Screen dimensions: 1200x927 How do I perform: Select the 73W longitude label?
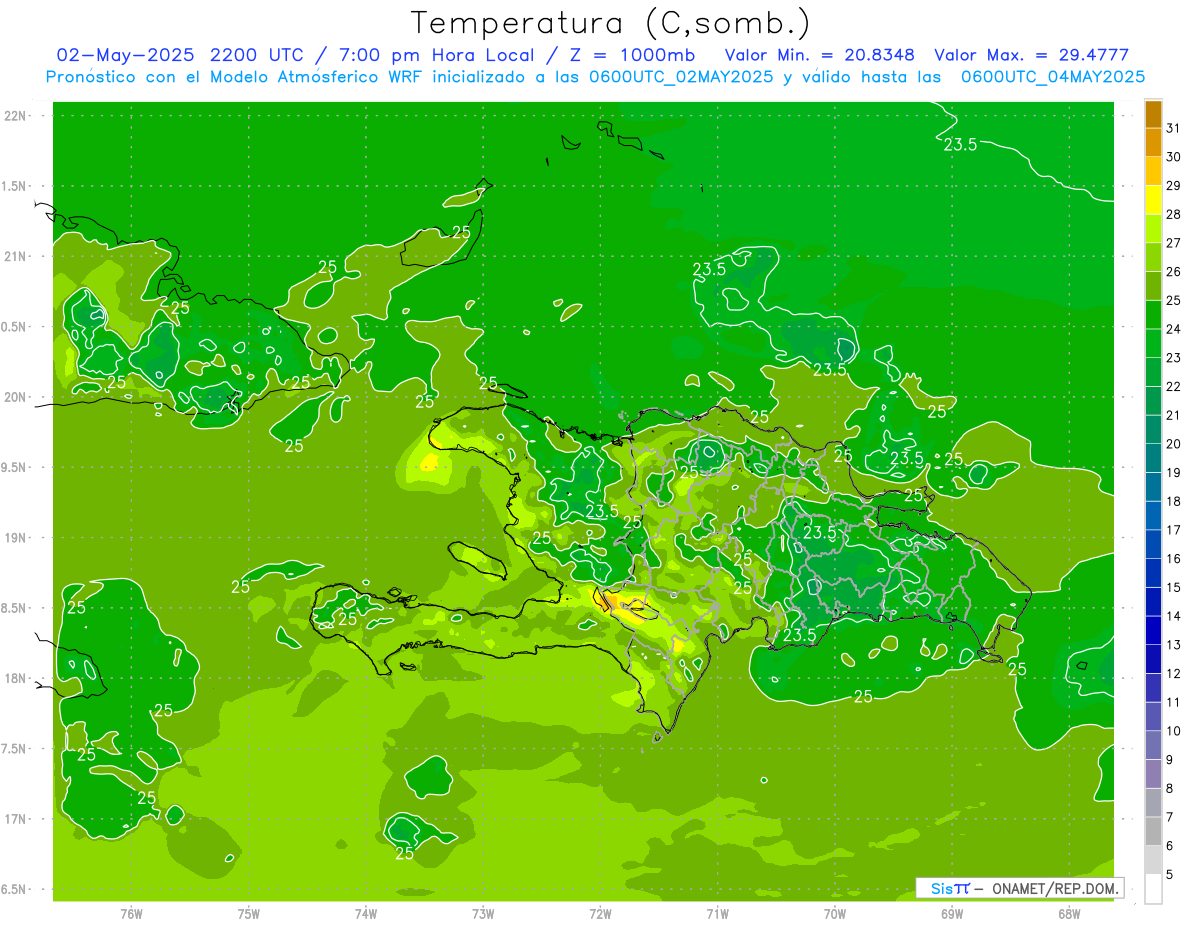pyautogui.click(x=483, y=914)
